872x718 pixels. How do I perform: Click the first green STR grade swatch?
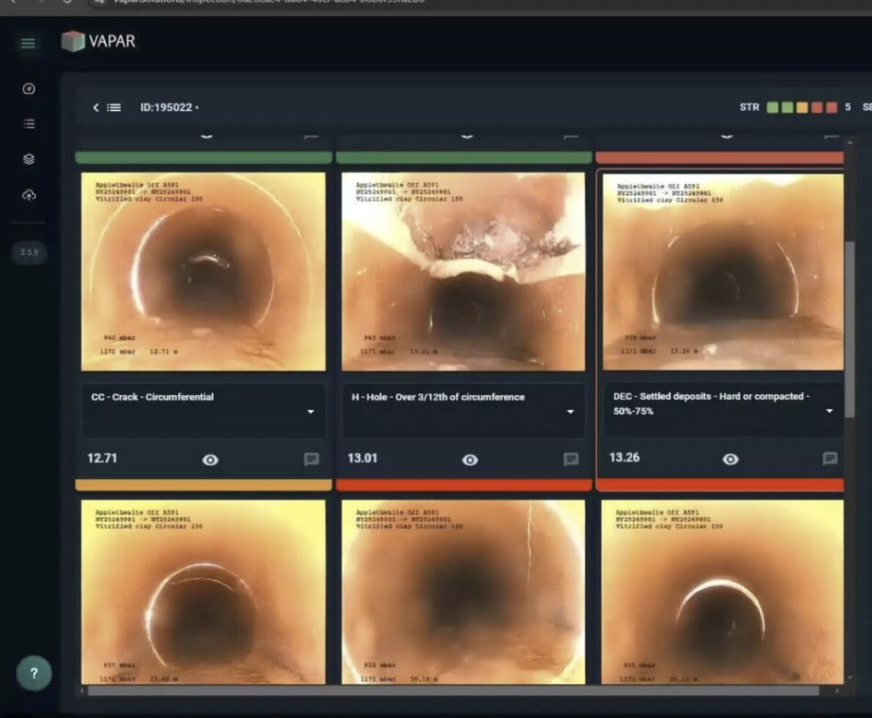coord(773,107)
